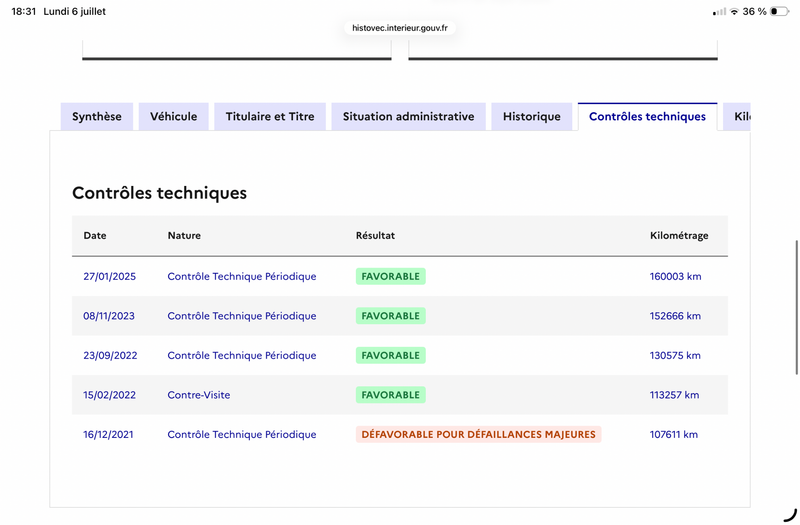Click the Contrôles techniques section heading
This screenshot has height=525, width=800.
[x=159, y=193]
